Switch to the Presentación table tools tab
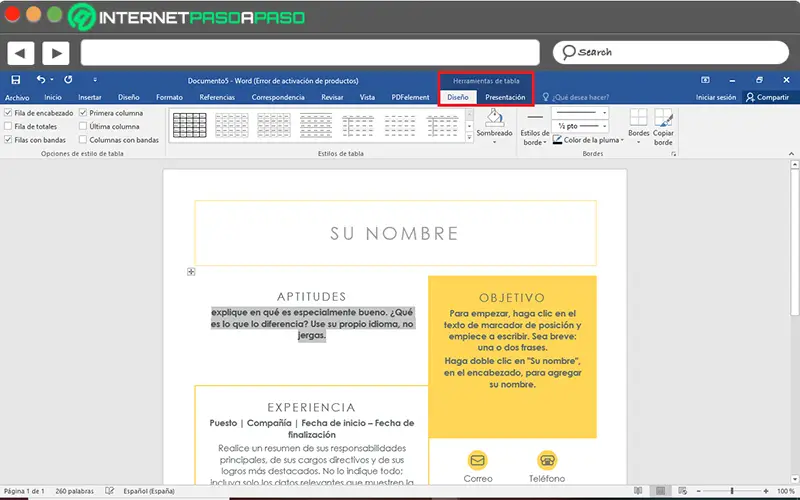800x500 pixels. tap(505, 97)
